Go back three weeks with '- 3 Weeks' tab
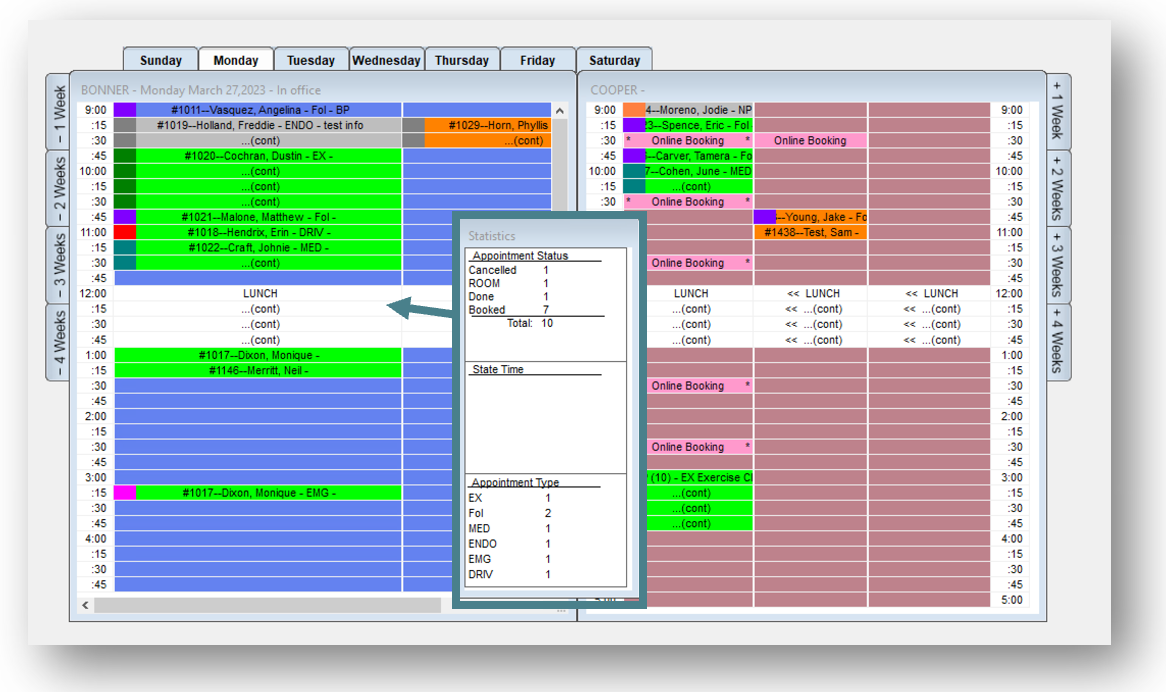Image resolution: width=1166 pixels, height=692 pixels. [58, 265]
